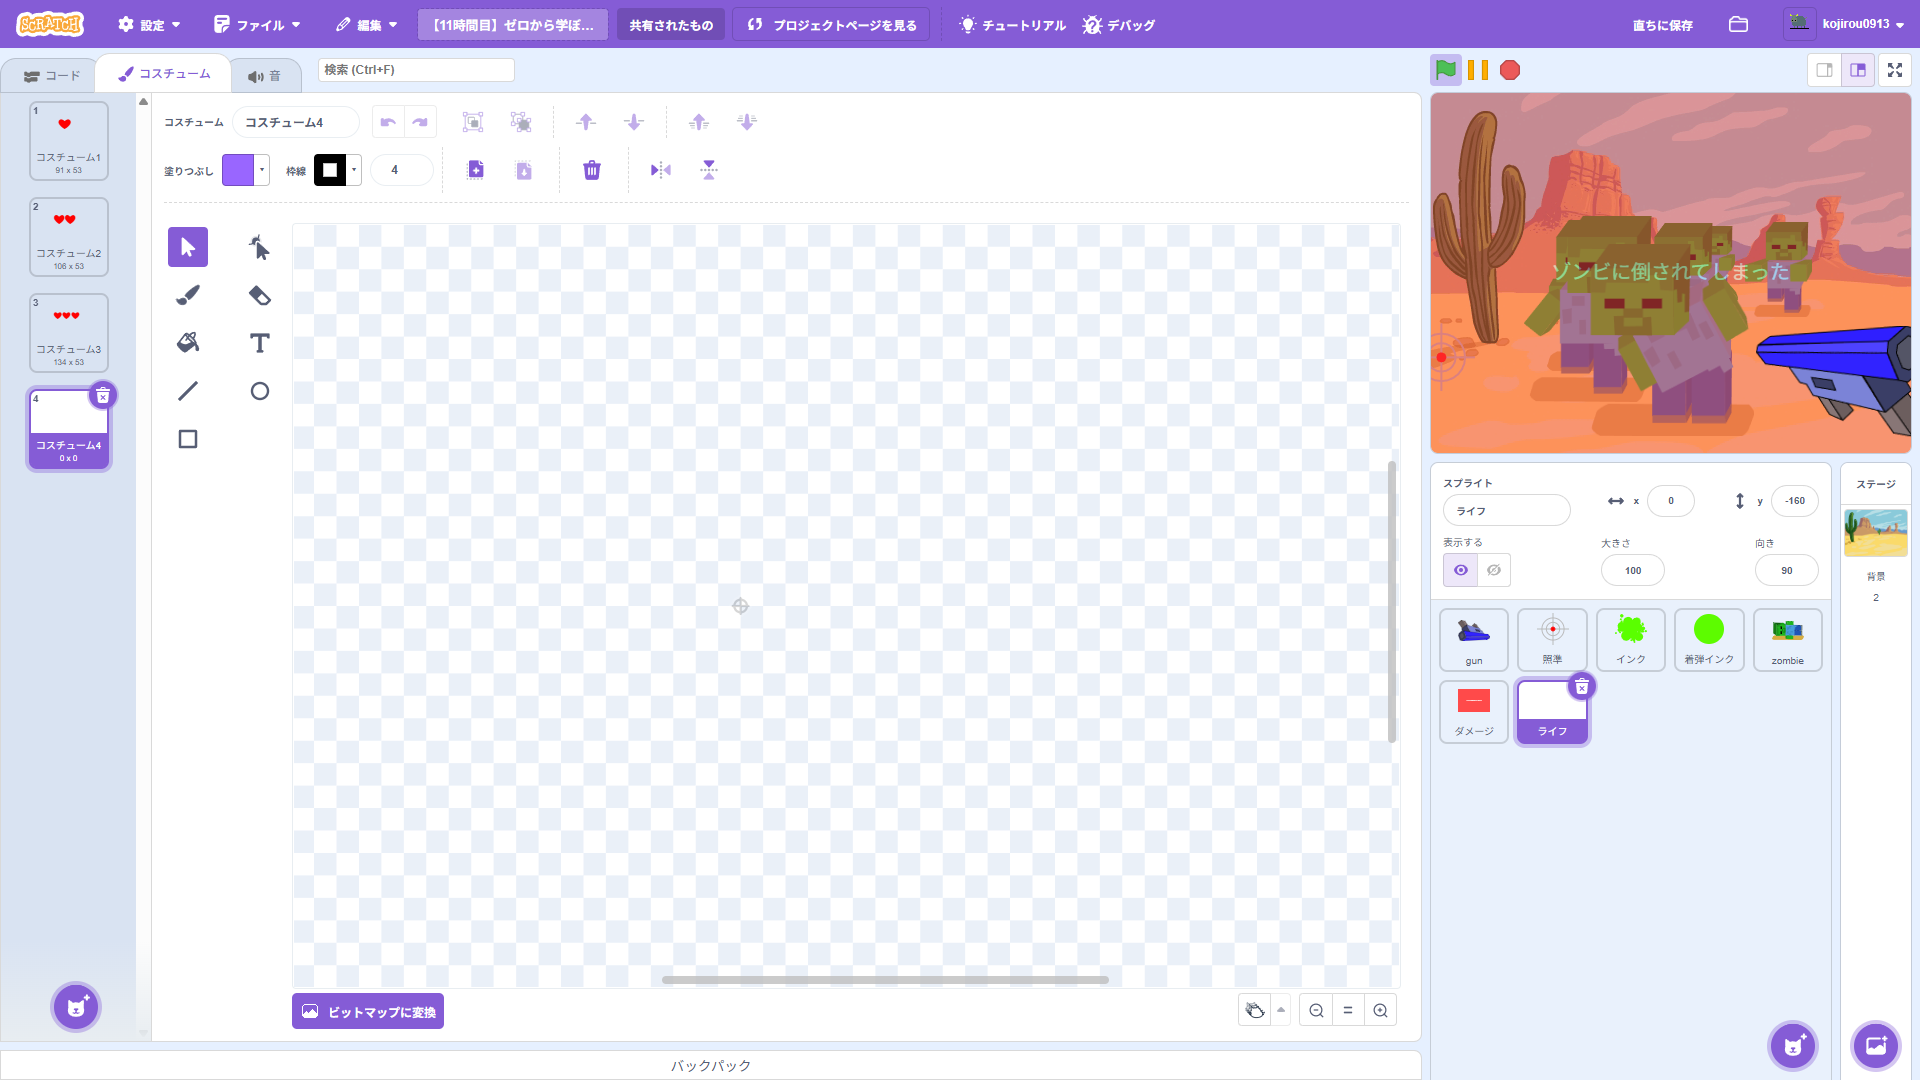Show the sprite with eye icon
Viewport: 1920px width, 1080px height.
point(1461,570)
